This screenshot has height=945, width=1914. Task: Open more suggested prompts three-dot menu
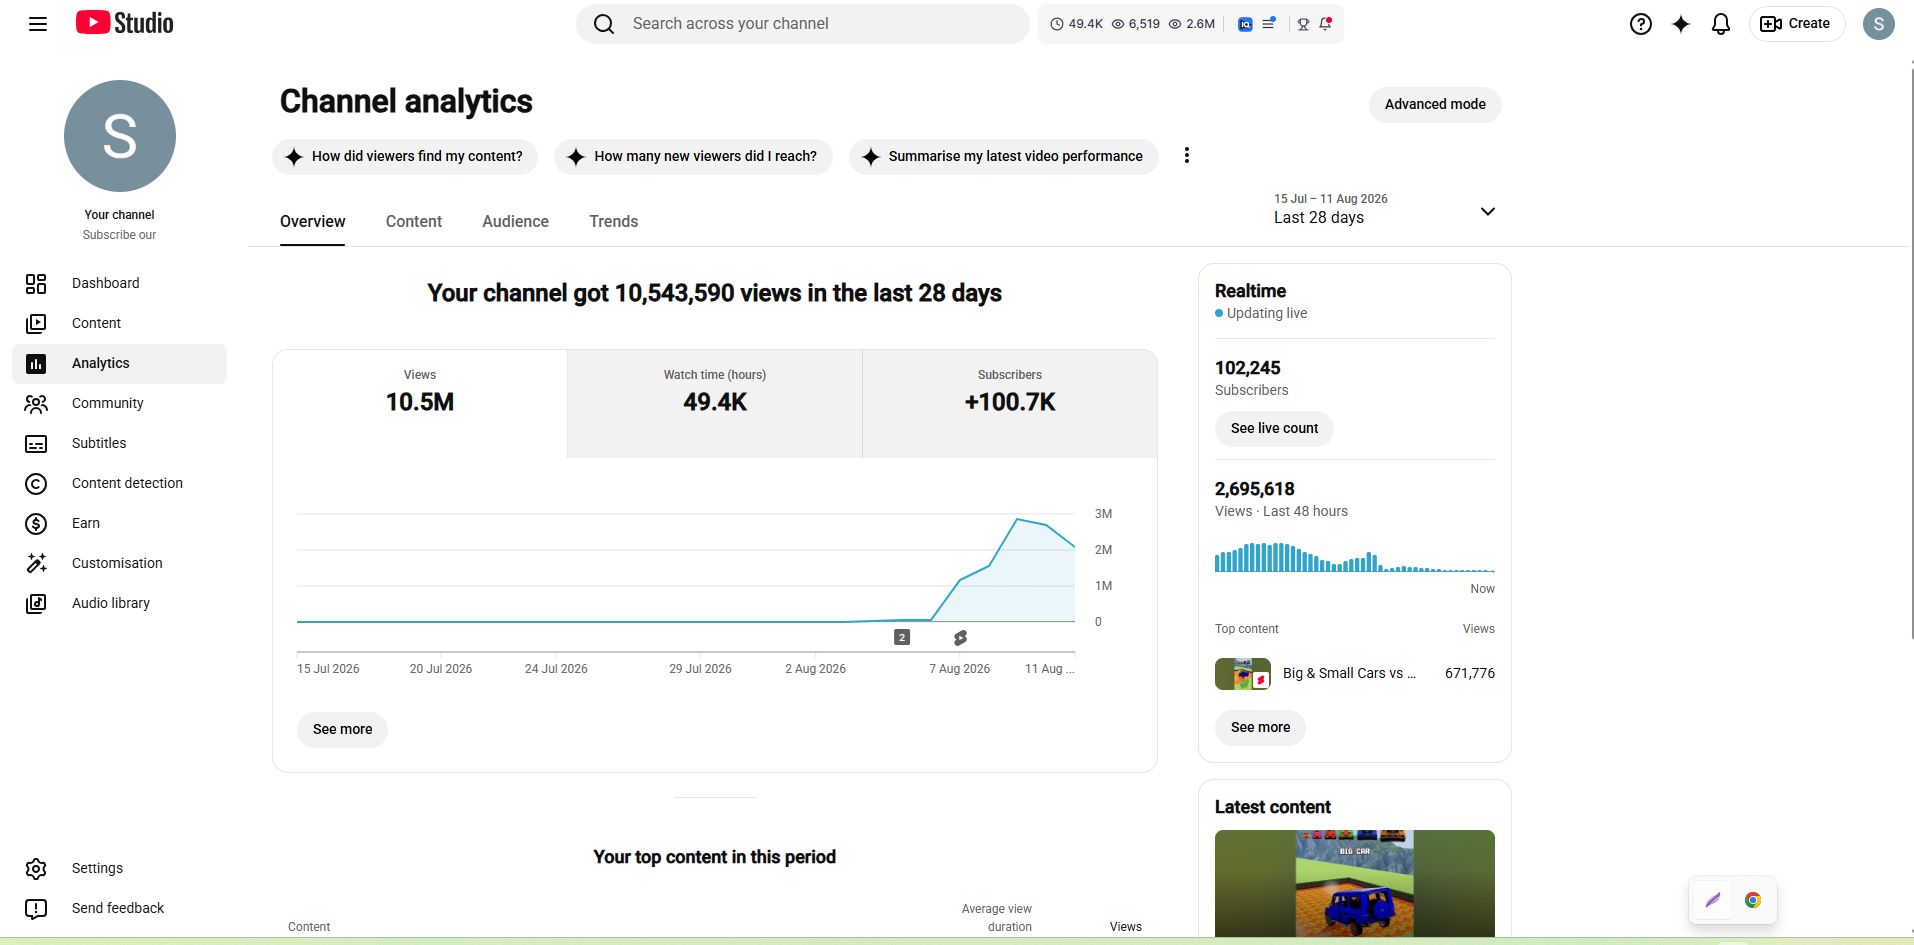click(x=1186, y=156)
